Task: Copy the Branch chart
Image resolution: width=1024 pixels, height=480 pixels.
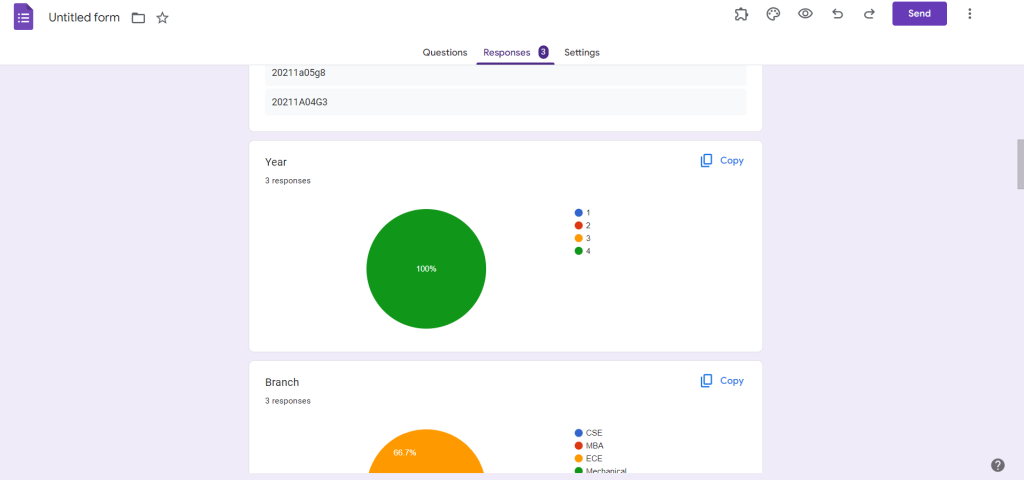Action: (x=722, y=381)
